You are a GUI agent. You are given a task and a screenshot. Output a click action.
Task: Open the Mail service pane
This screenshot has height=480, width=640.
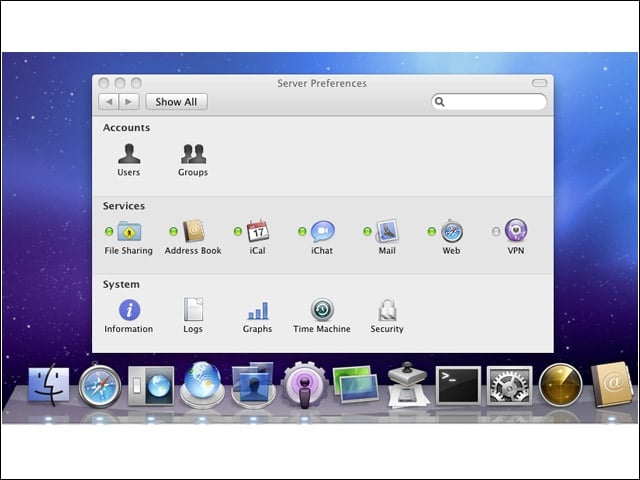387,238
